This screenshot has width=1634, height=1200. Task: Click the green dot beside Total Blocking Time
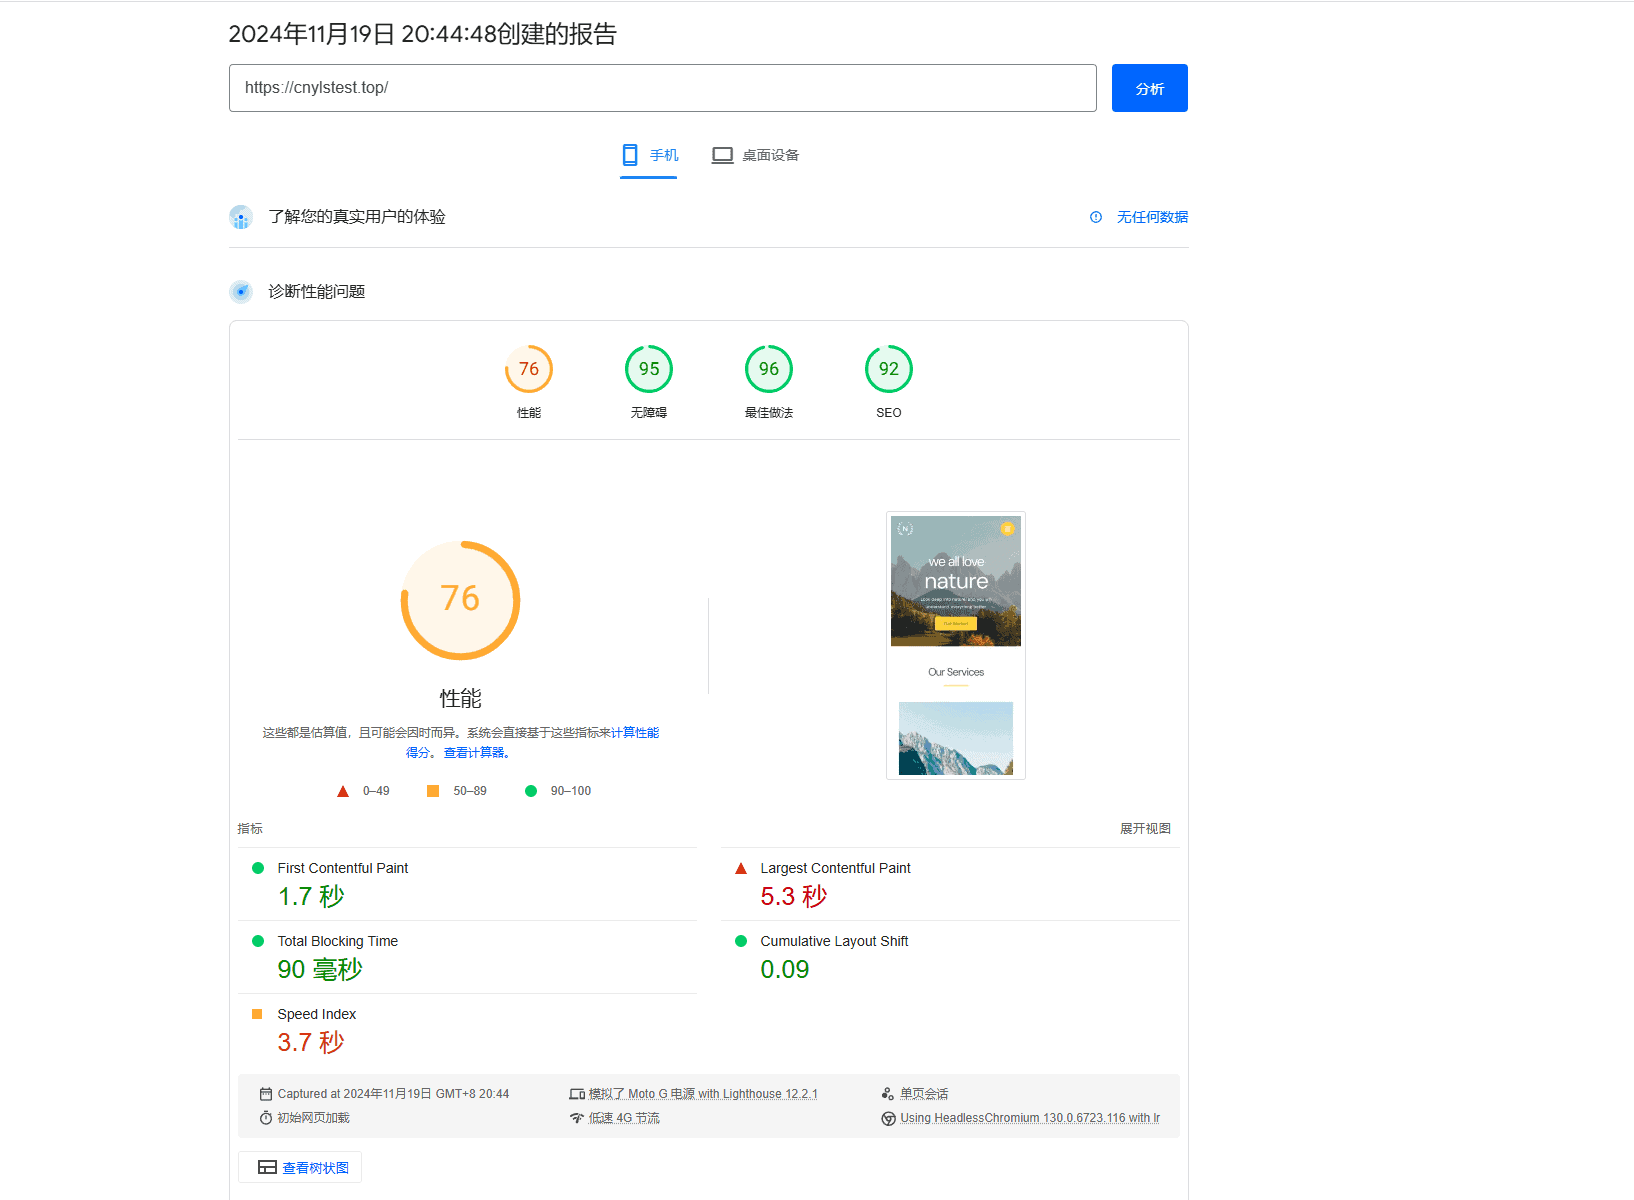pyautogui.click(x=258, y=941)
